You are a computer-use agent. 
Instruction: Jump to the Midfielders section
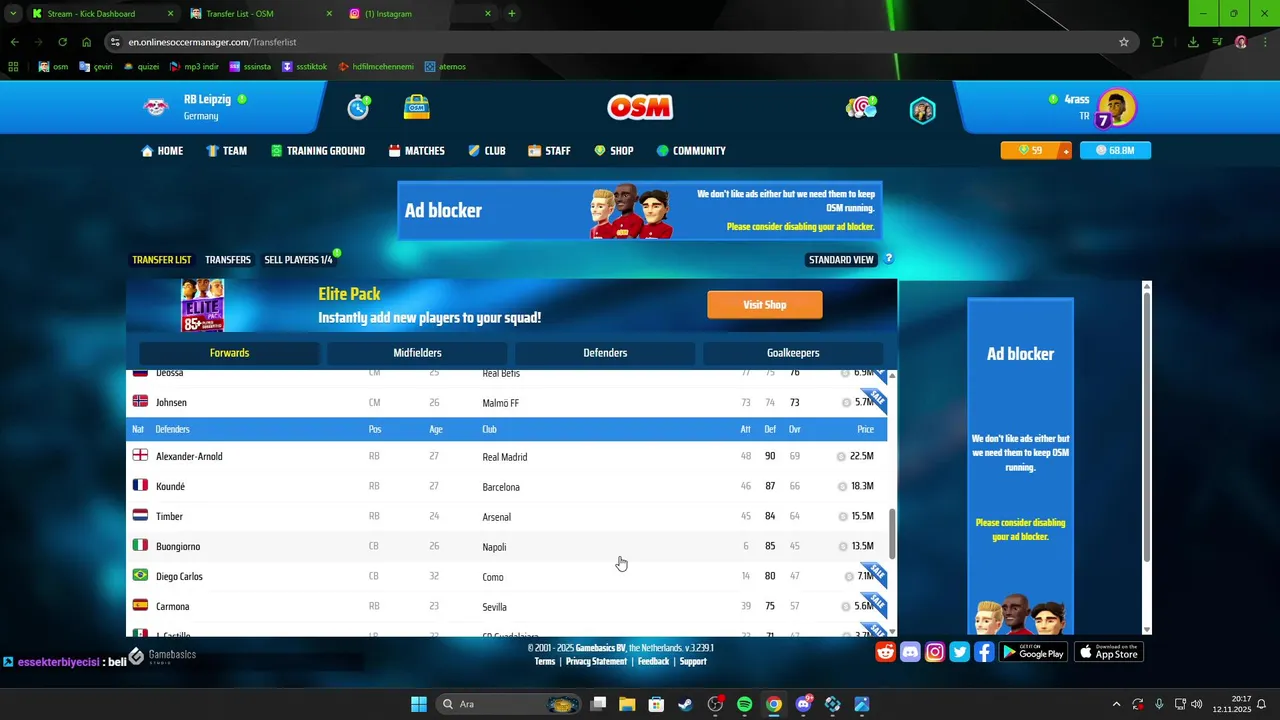tap(417, 353)
